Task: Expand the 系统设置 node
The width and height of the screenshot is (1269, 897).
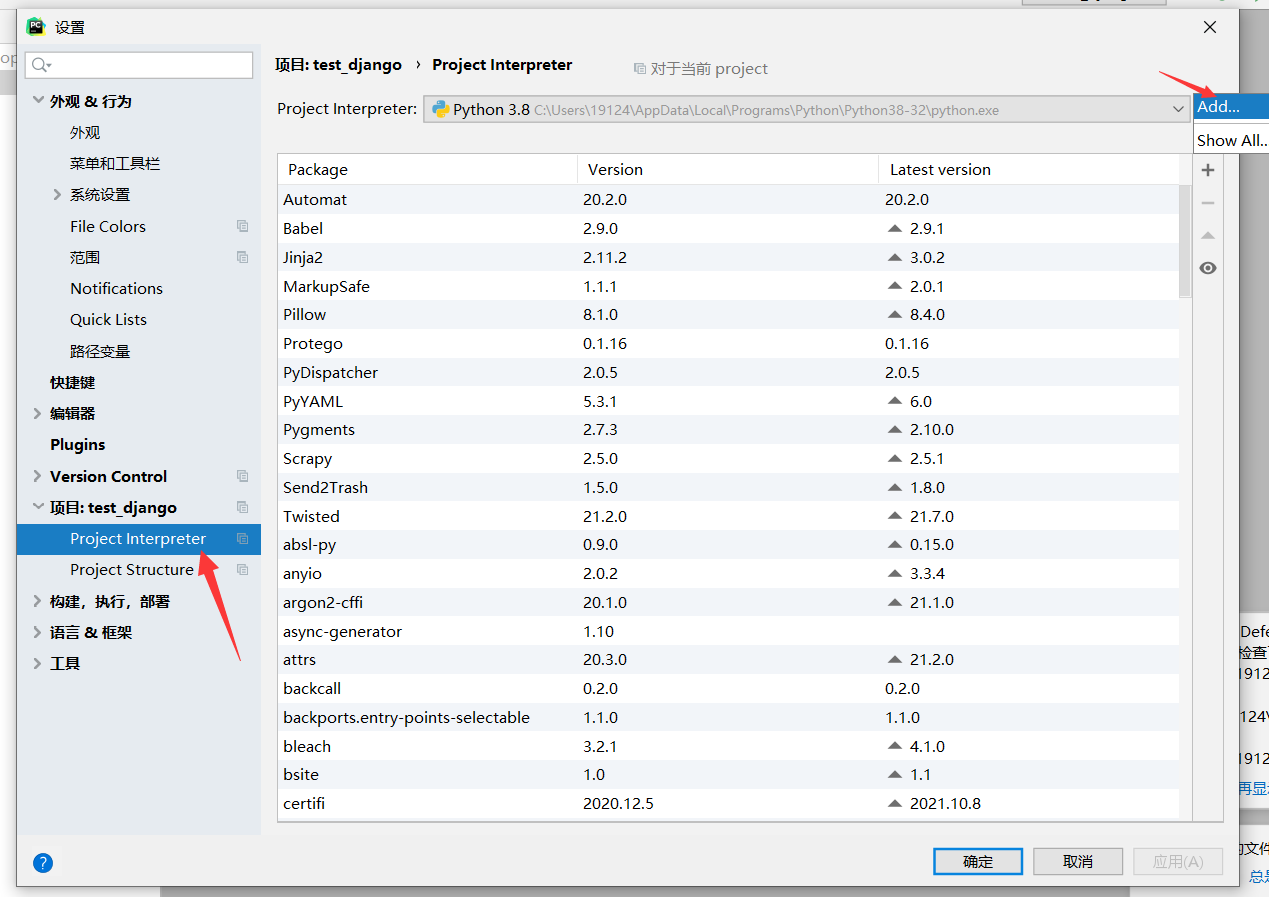Action: [x=57, y=194]
